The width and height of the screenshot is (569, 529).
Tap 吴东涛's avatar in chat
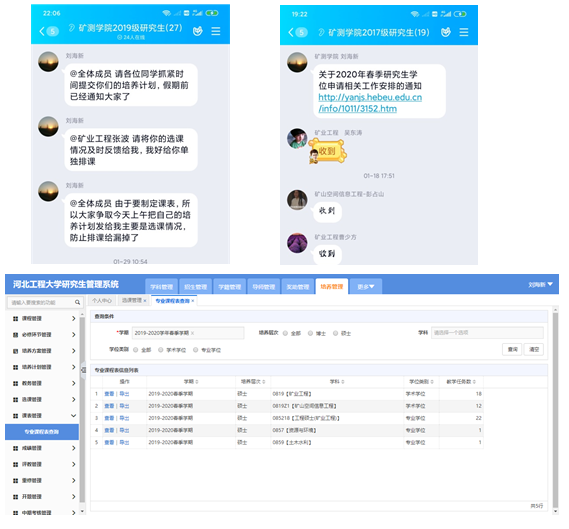coord(297,138)
